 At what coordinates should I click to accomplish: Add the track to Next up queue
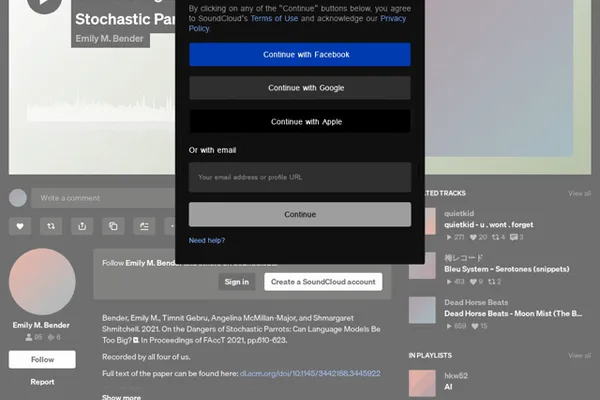pyautogui.click(x=144, y=226)
